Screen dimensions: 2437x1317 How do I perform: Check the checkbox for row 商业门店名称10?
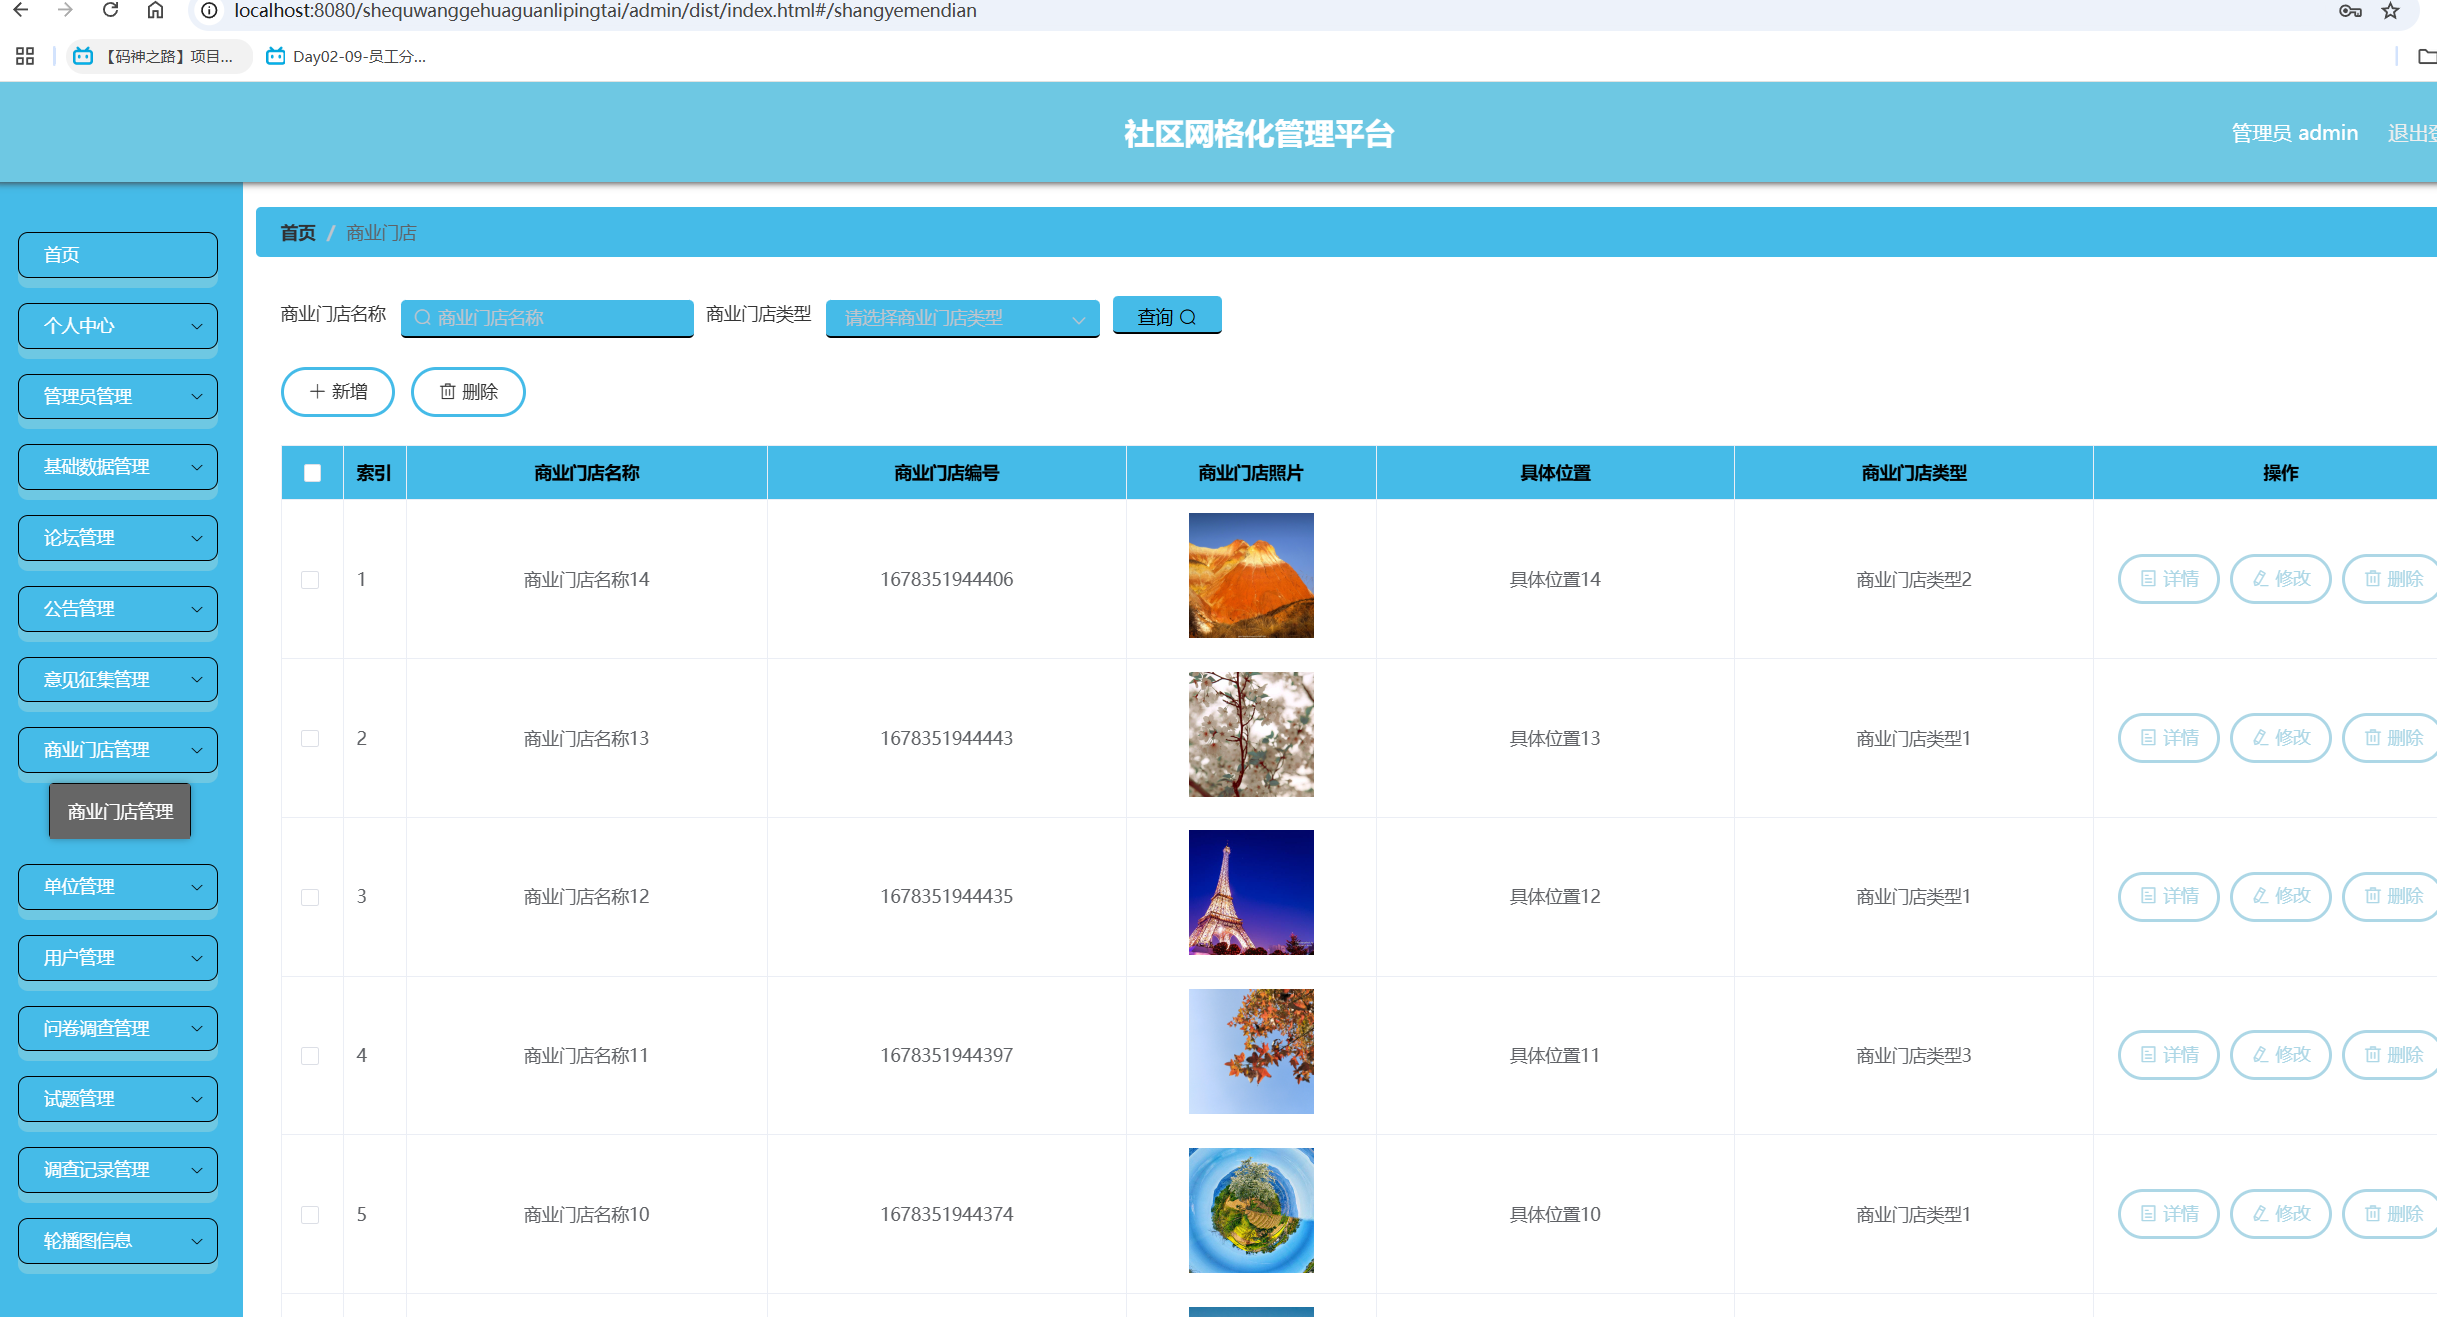click(310, 1214)
